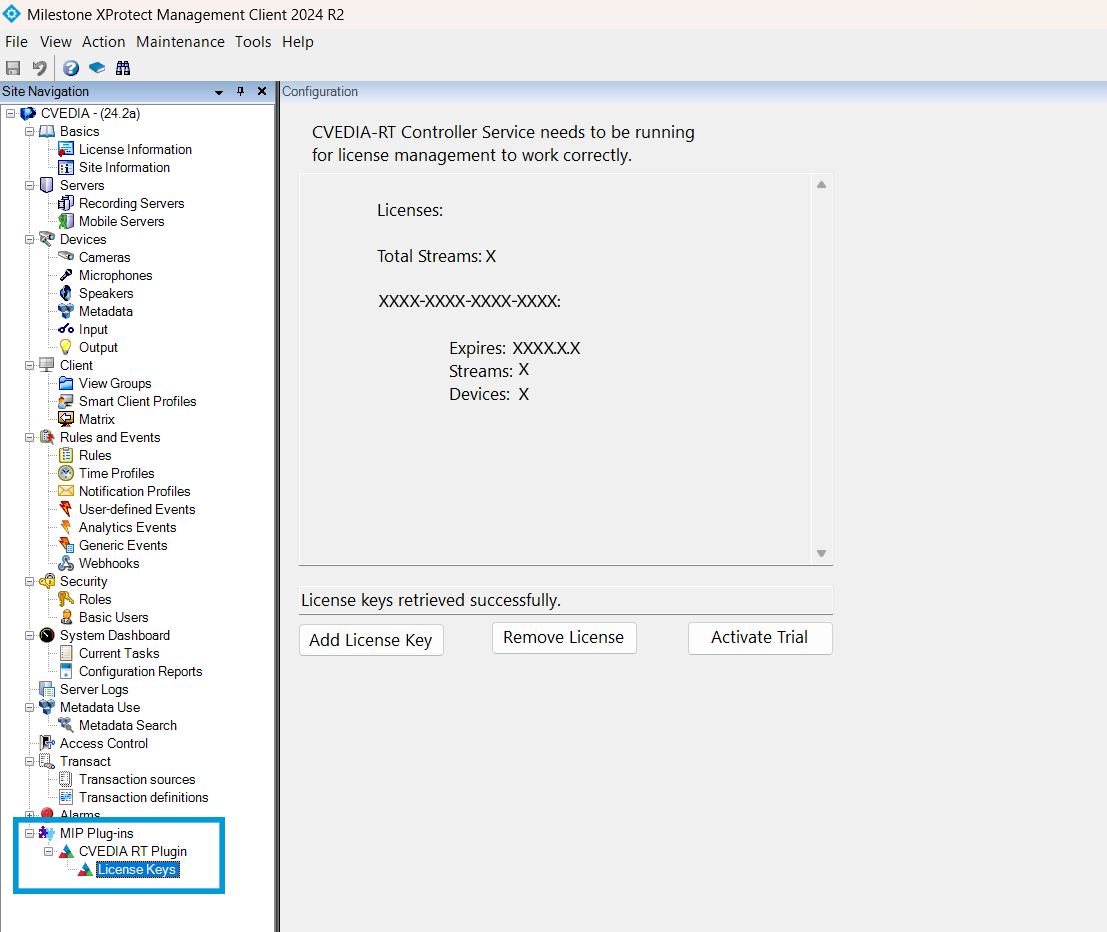Click the Notification Profiles envelope icon
1107x932 pixels.
click(66, 491)
